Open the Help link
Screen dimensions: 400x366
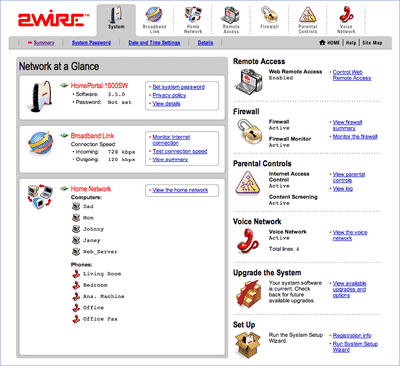351,43
